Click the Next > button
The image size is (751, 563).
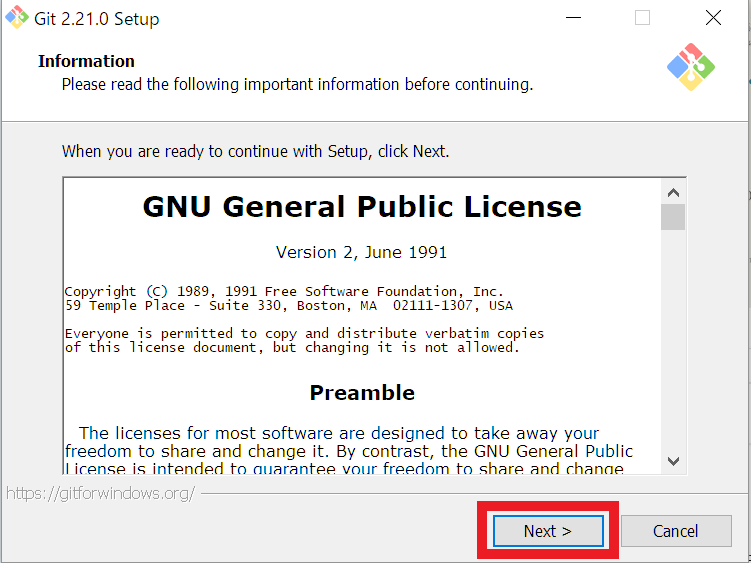pos(548,531)
